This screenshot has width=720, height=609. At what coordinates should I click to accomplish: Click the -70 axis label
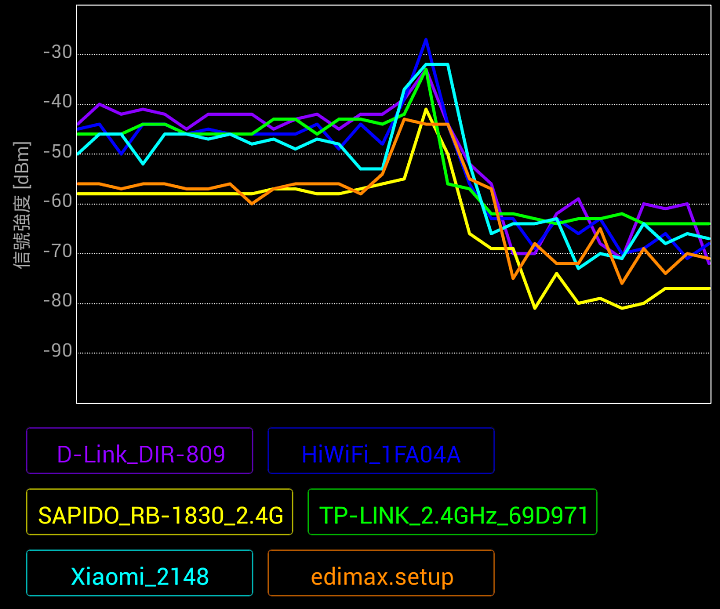coord(58,251)
